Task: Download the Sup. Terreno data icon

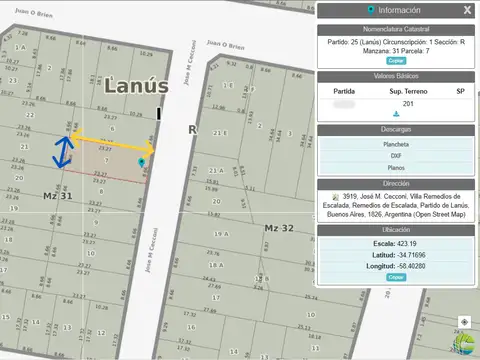Action: (396, 114)
